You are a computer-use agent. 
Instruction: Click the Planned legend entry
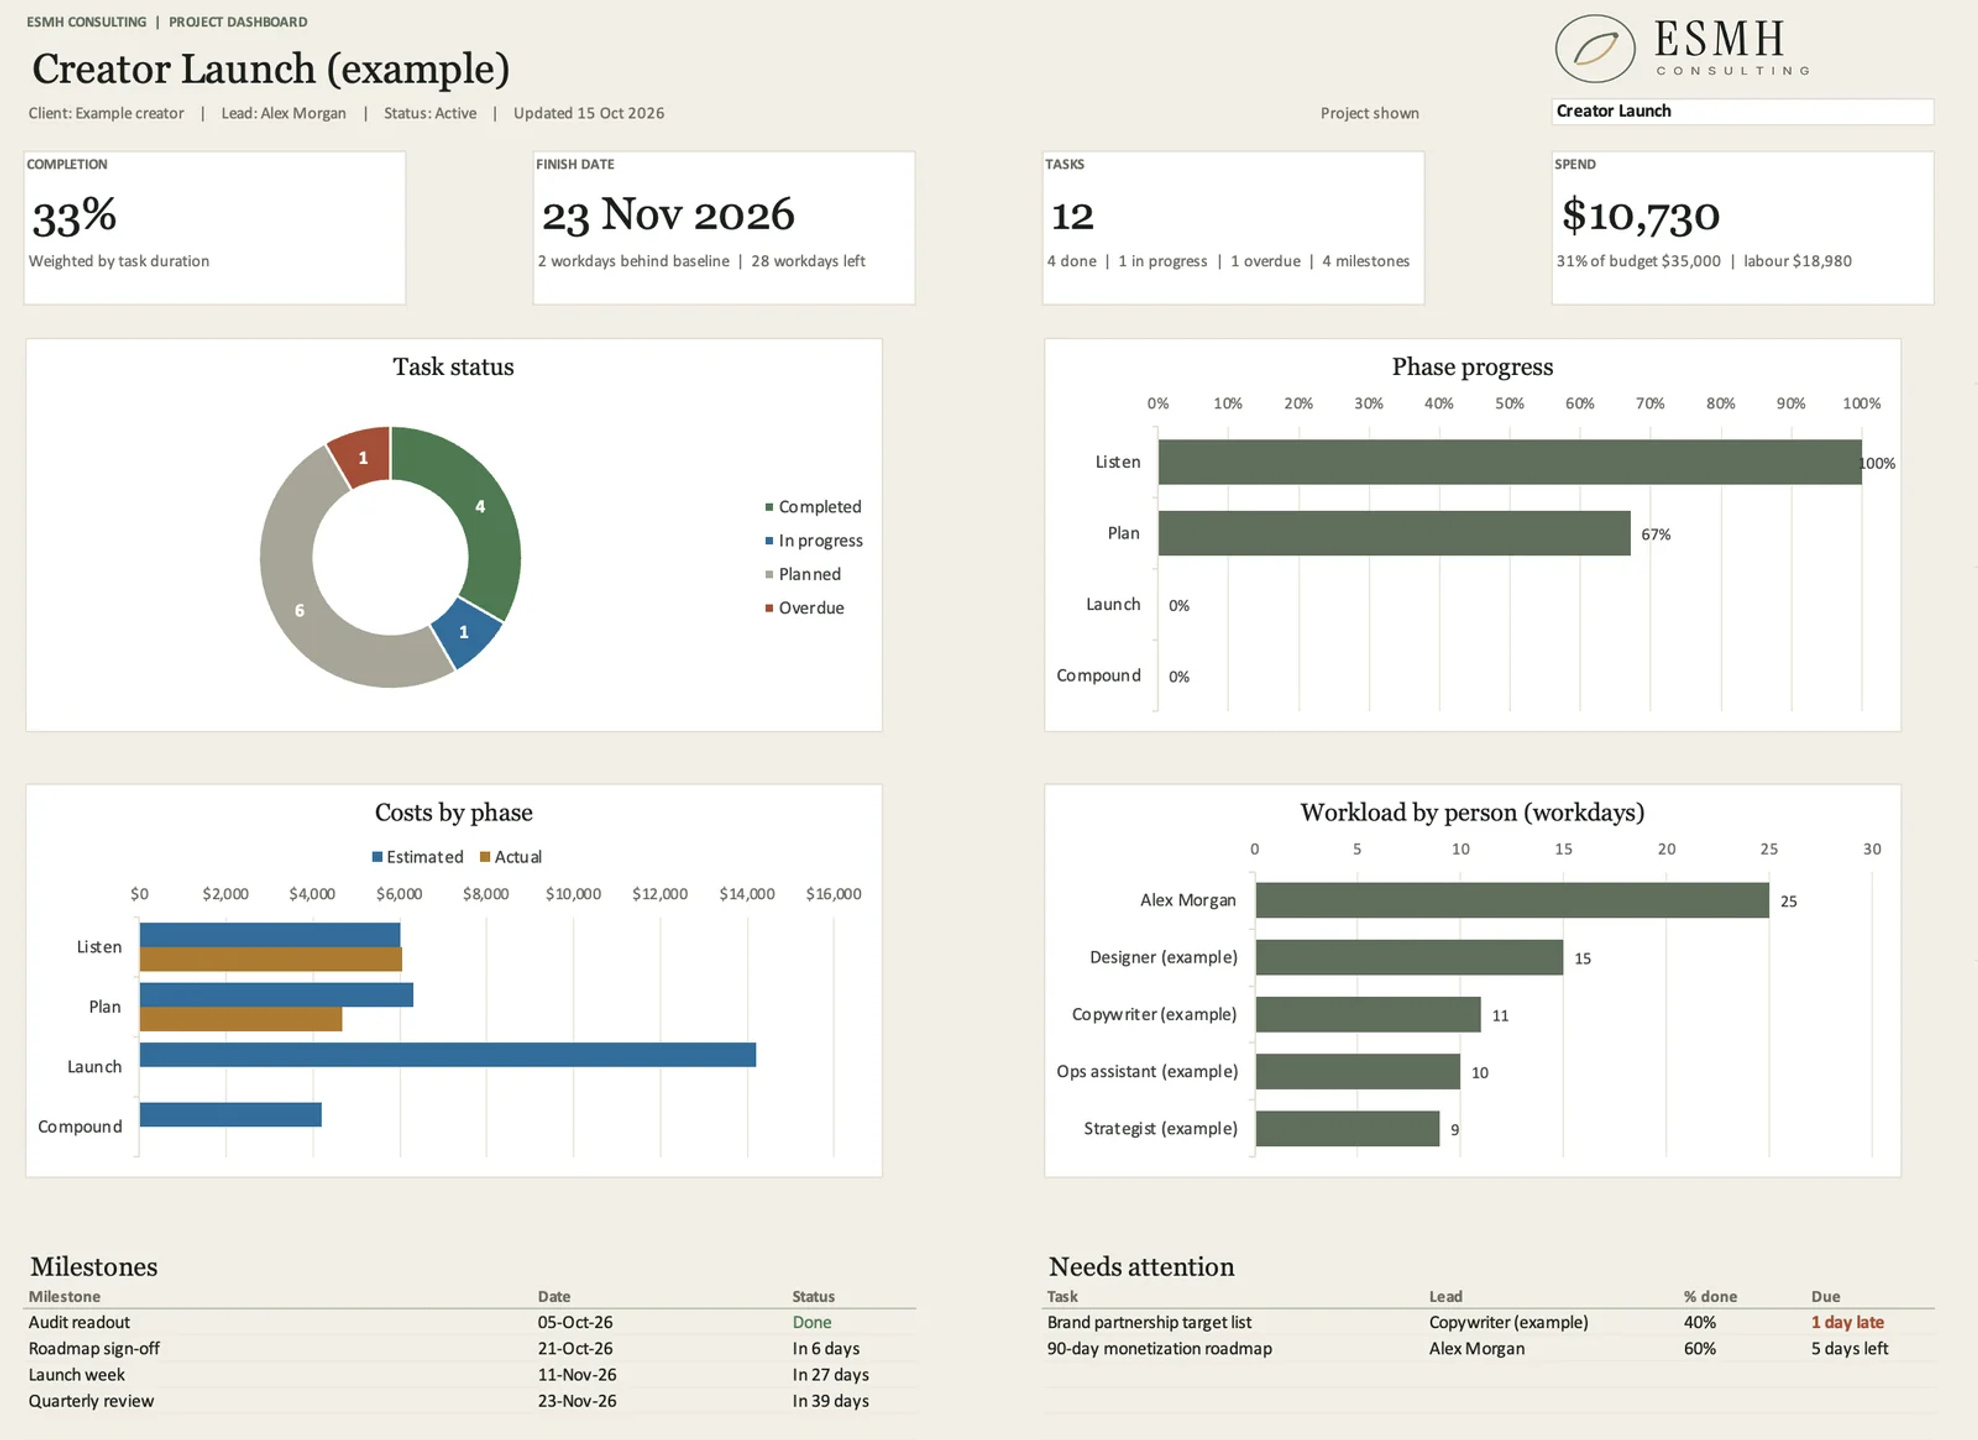[x=803, y=575]
